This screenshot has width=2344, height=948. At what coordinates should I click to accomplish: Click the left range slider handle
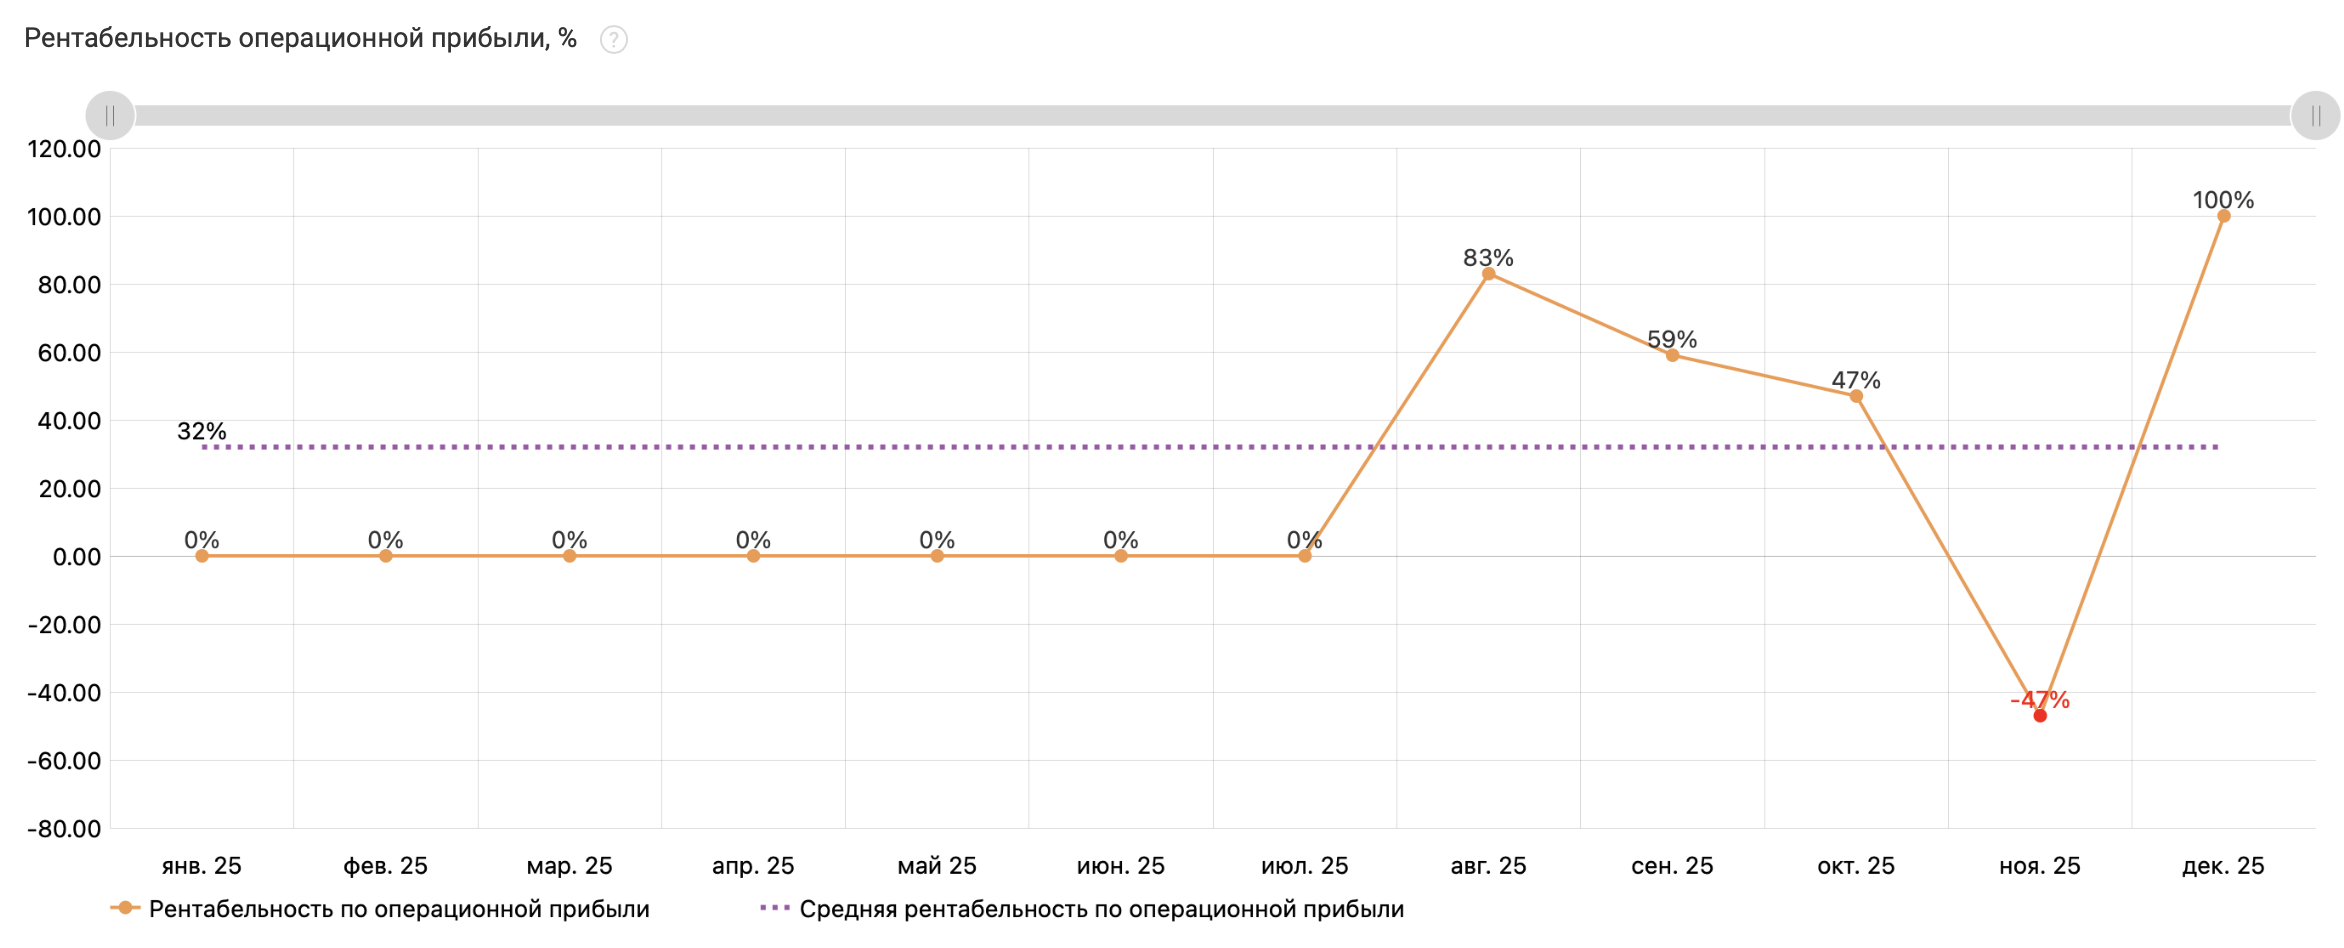pos(110,116)
